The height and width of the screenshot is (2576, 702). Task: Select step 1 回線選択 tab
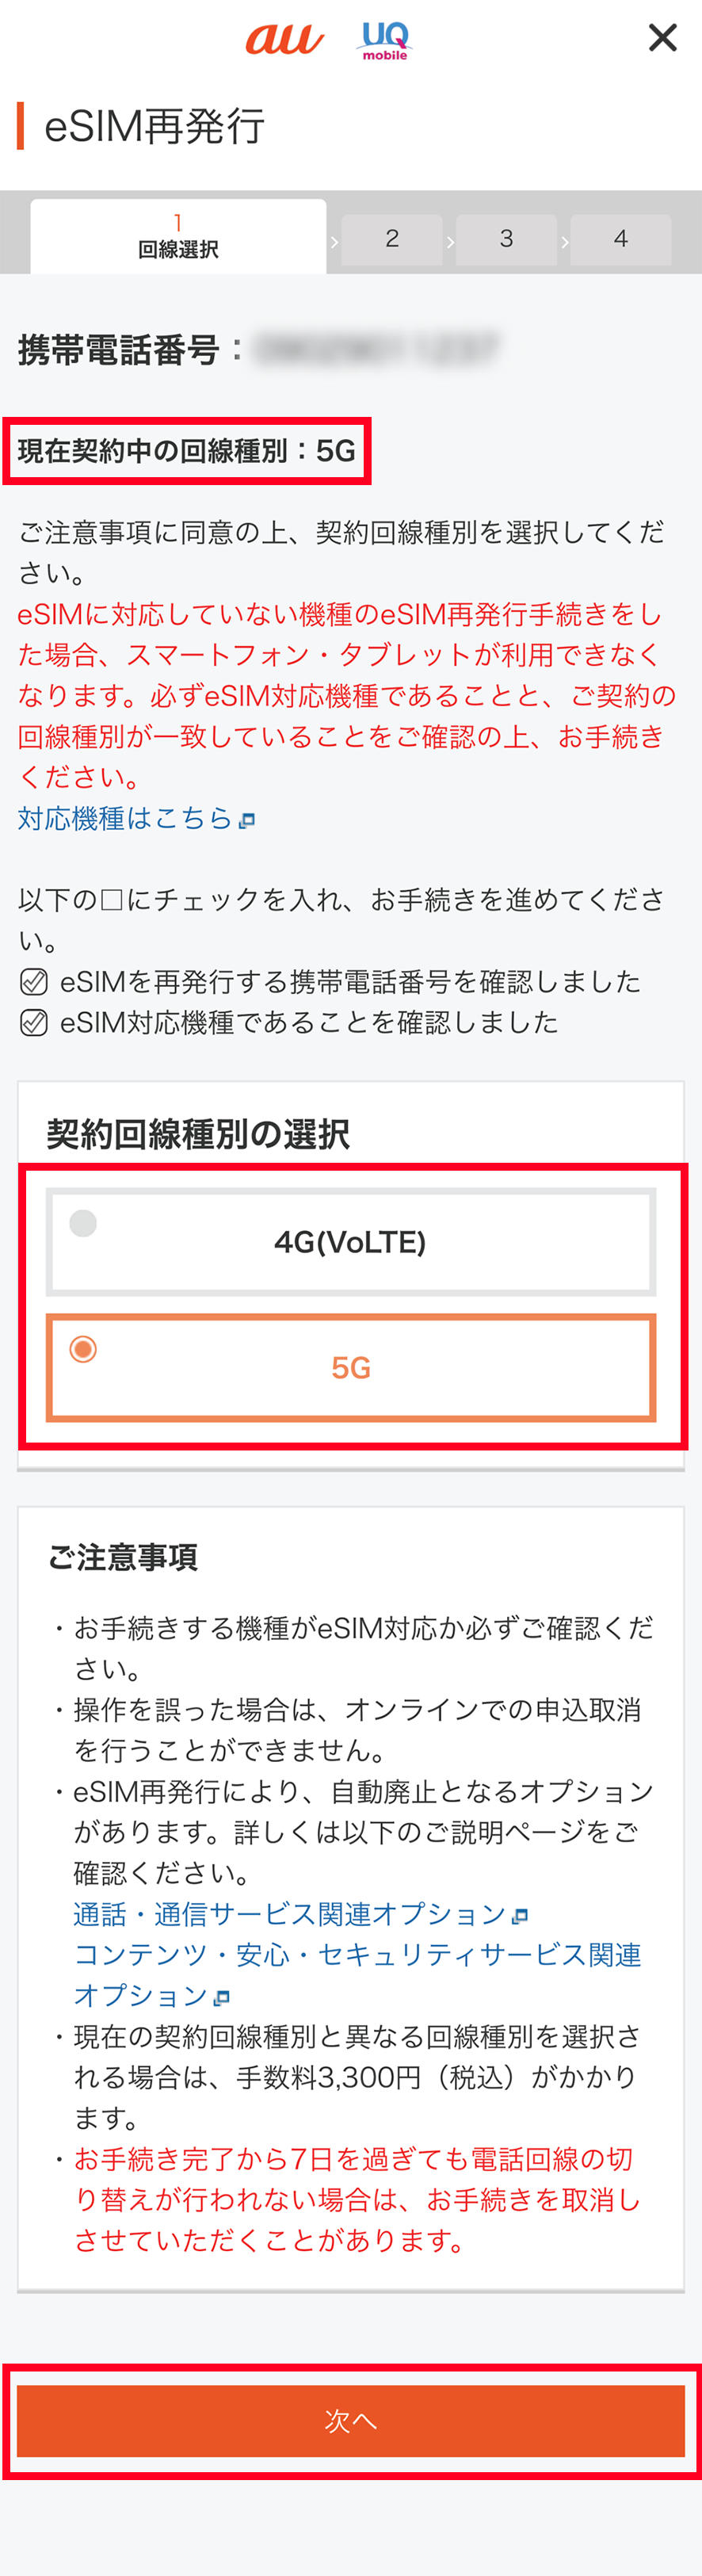coord(178,237)
